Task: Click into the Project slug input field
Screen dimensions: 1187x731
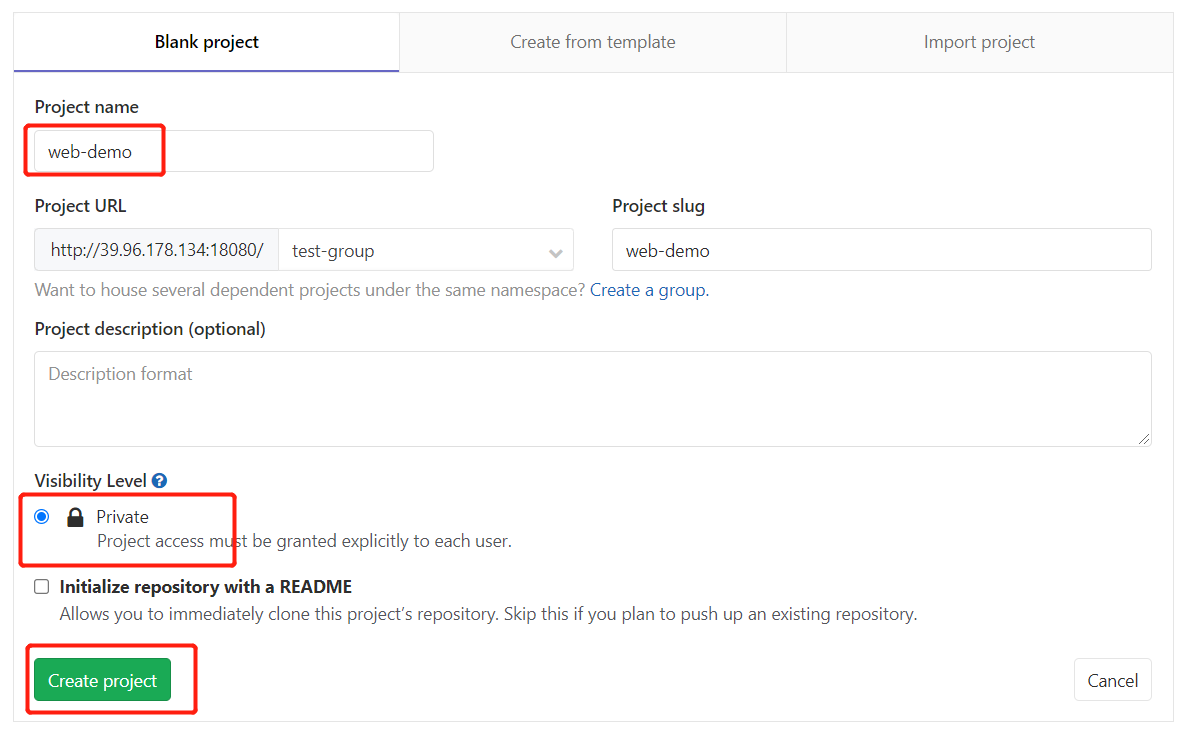Action: pos(882,250)
